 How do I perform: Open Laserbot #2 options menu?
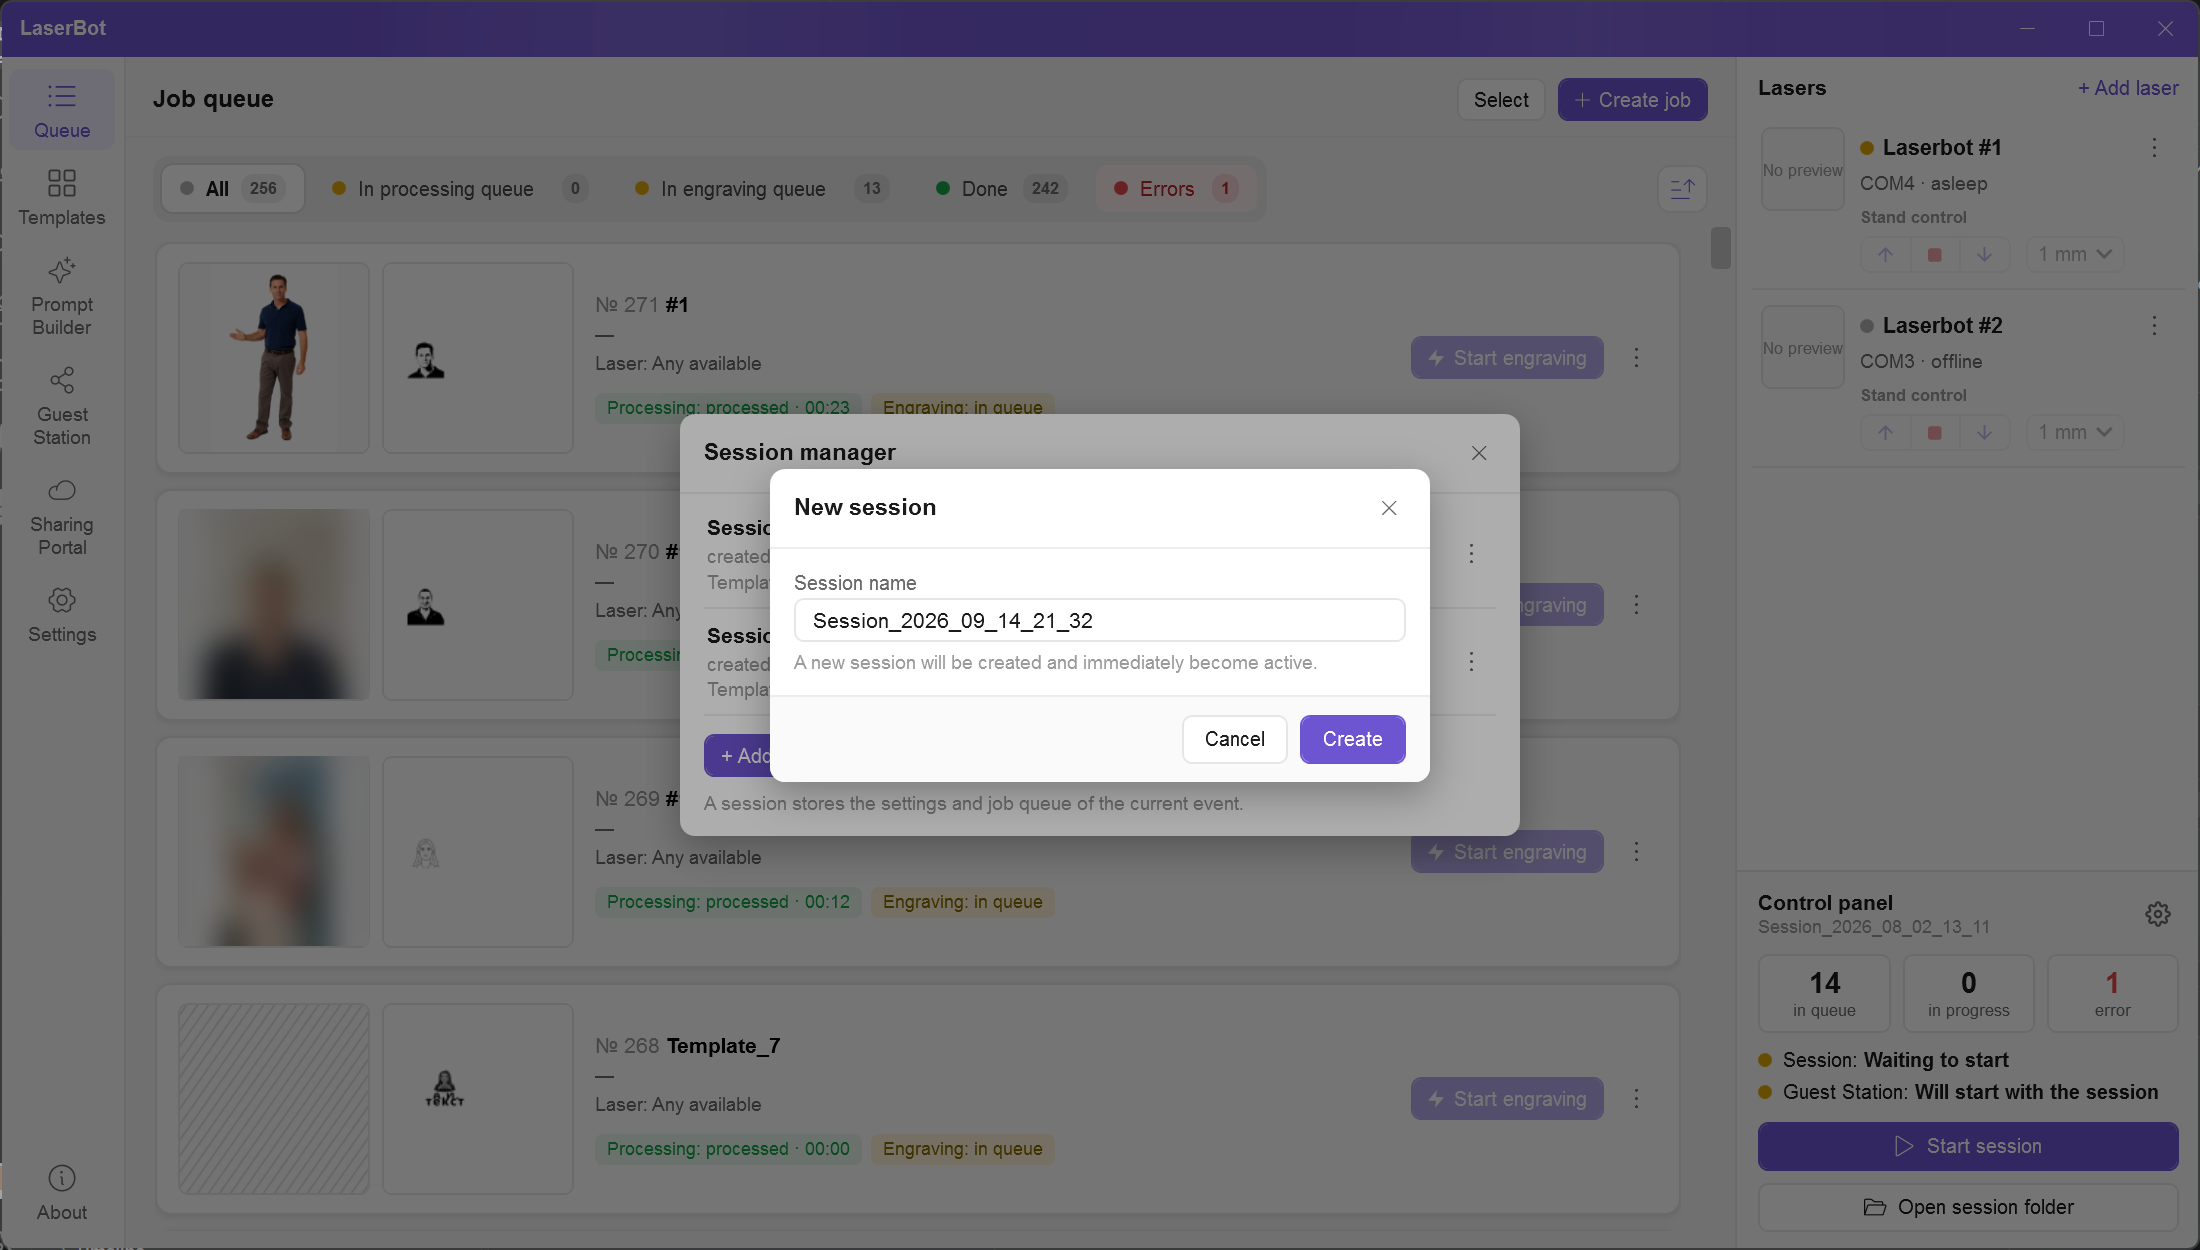pyautogui.click(x=2155, y=326)
